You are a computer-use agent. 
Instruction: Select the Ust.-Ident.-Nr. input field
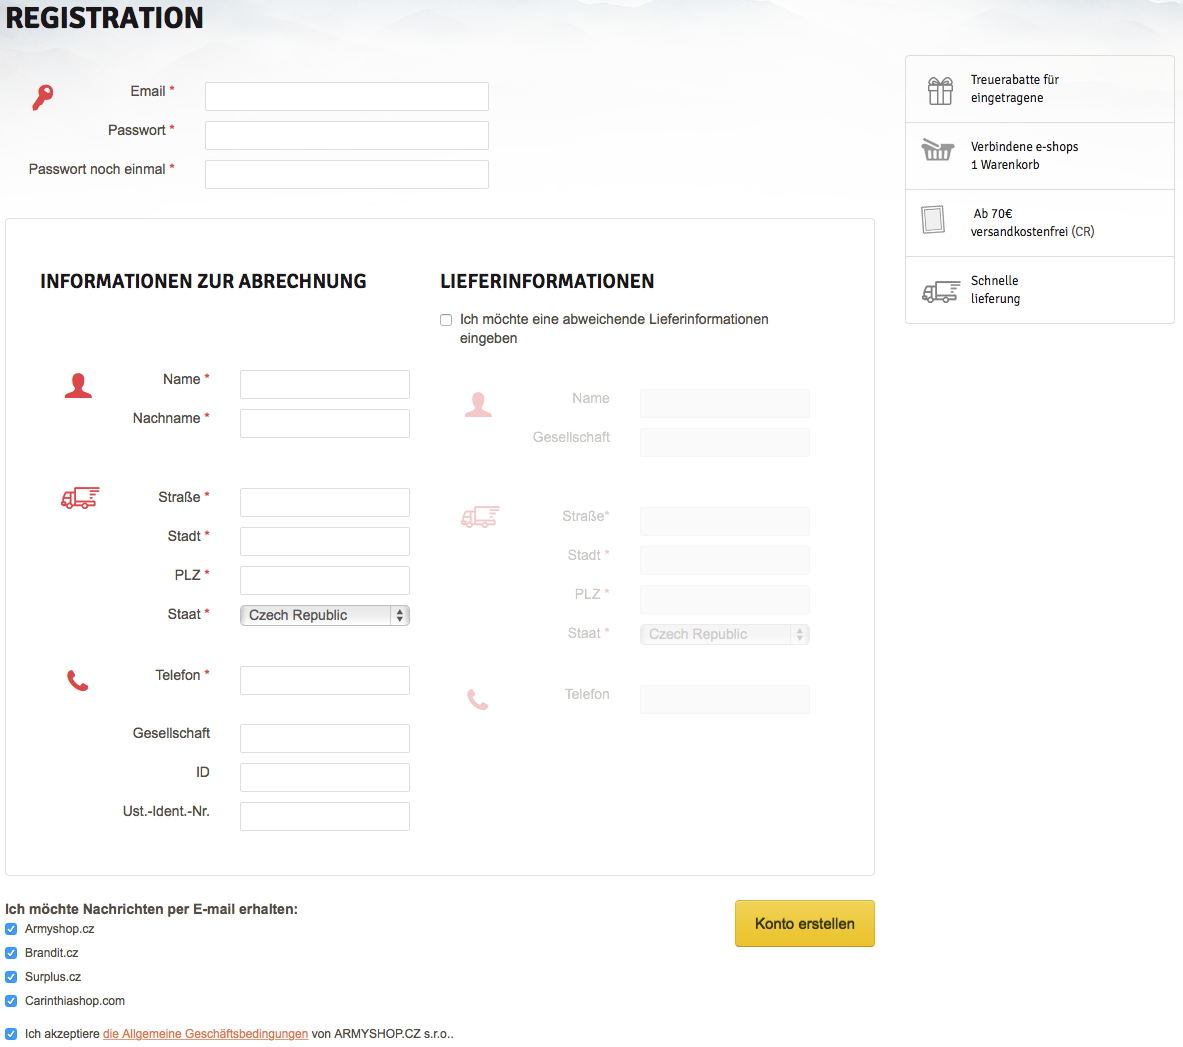[325, 817]
